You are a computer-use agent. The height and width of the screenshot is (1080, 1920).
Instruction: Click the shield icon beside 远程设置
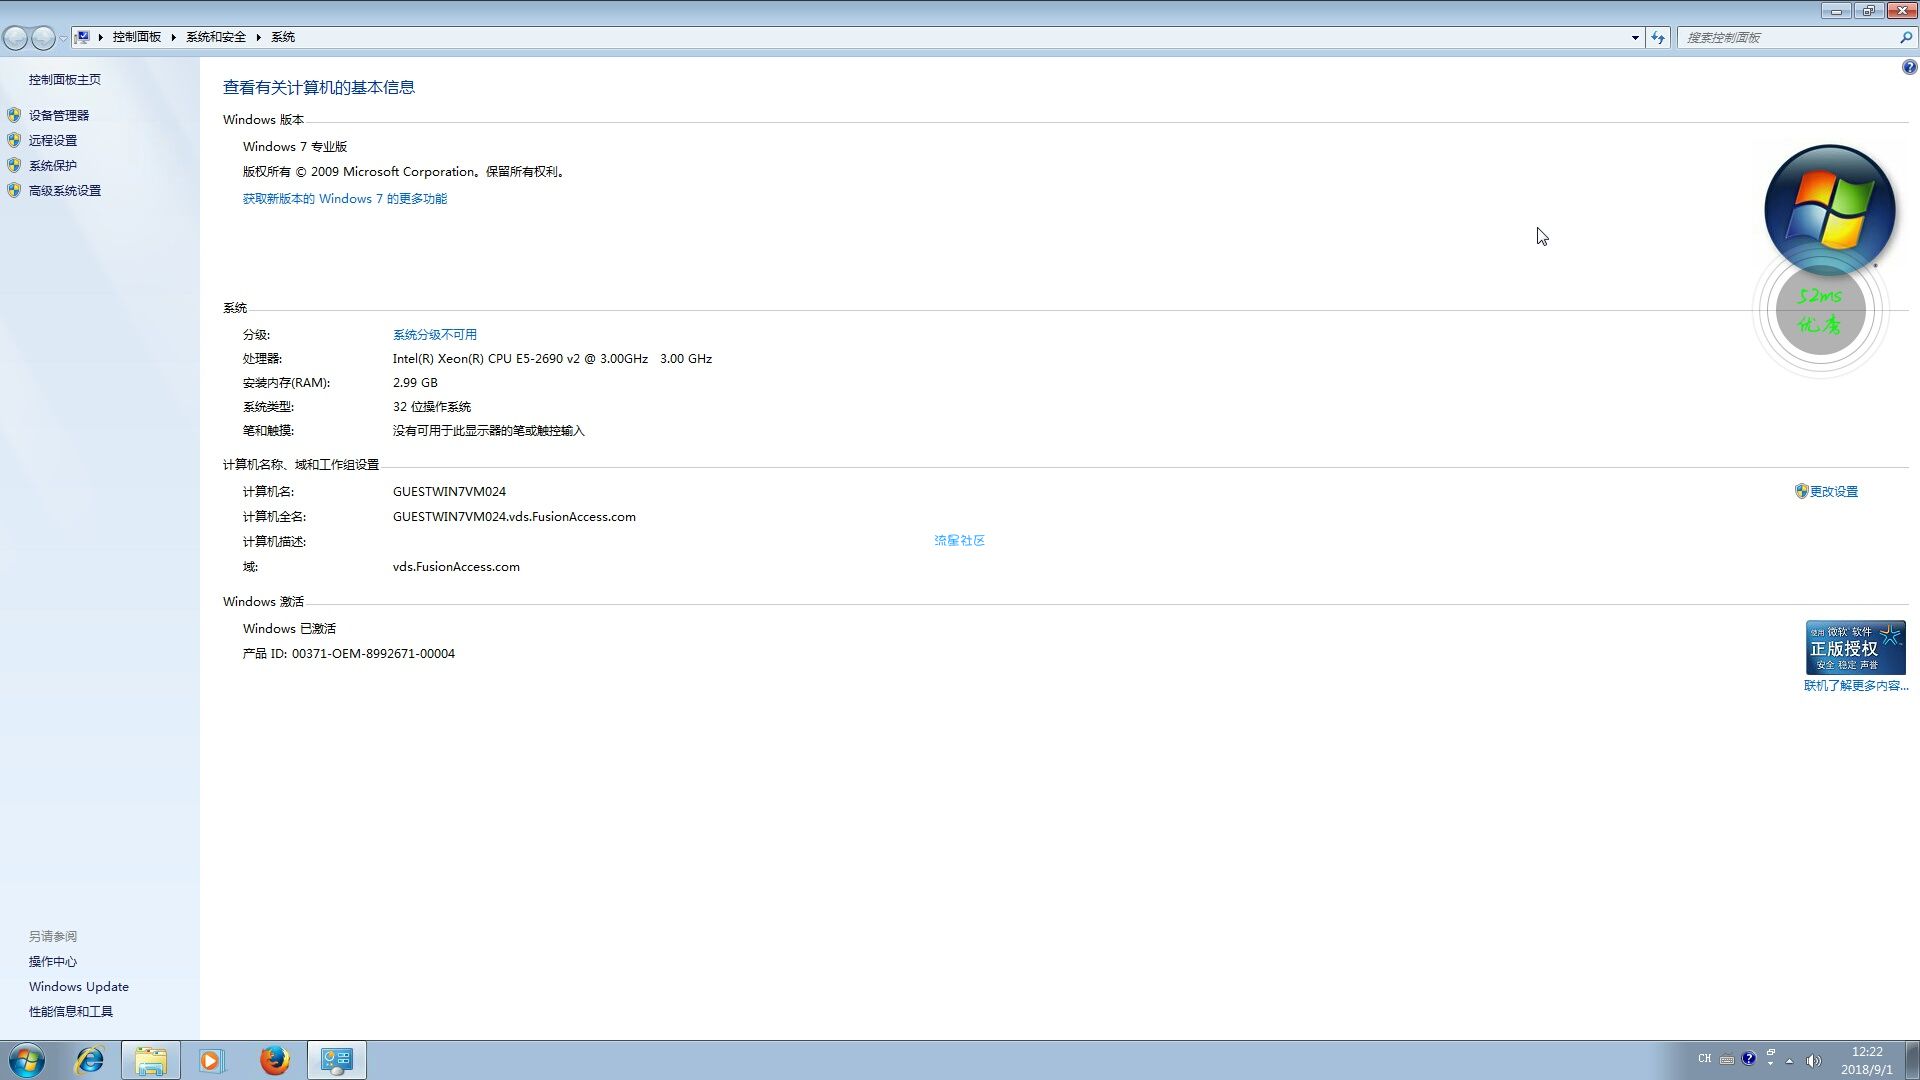click(14, 140)
